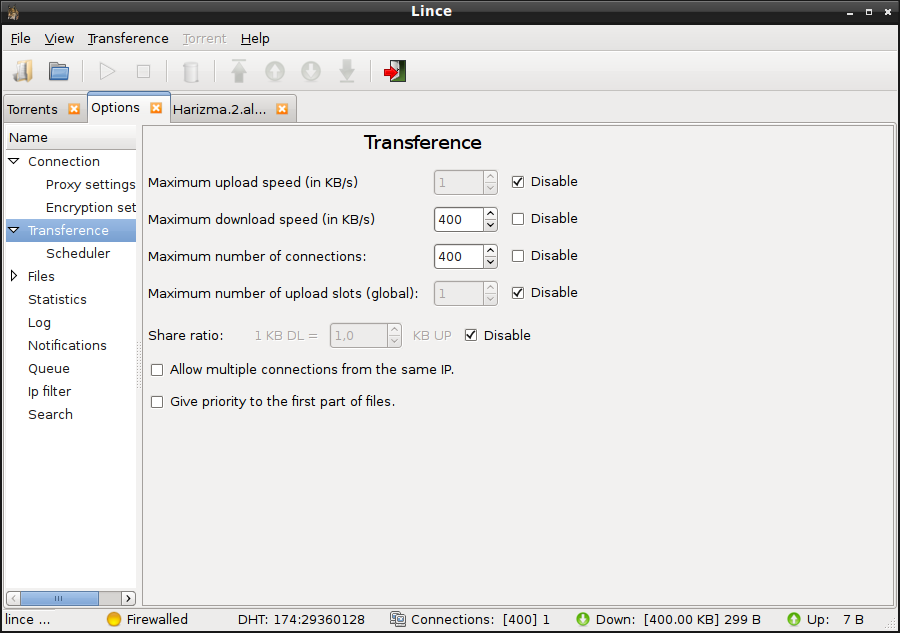Screen dimensions: 900x633
Task: Collapse the Transference tree node
Action: pyautogui.click(x=14, y=230)
